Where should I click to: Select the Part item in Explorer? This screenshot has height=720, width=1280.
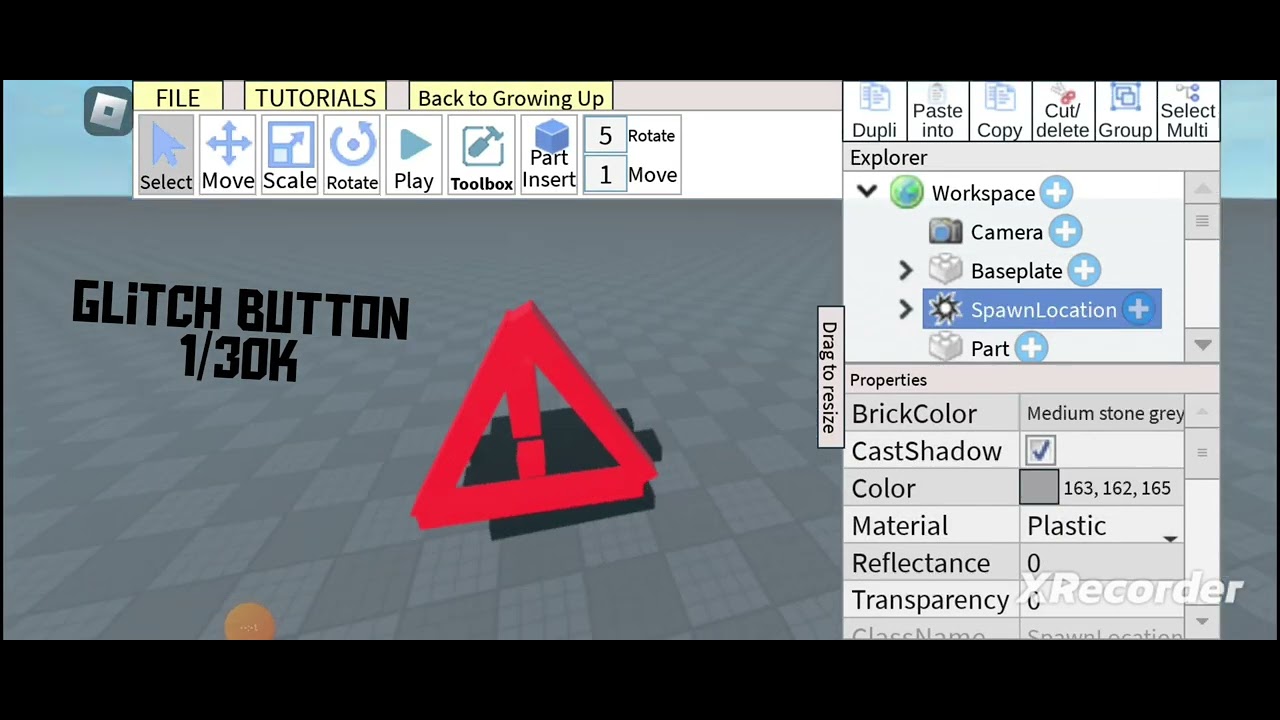point(989,348)
